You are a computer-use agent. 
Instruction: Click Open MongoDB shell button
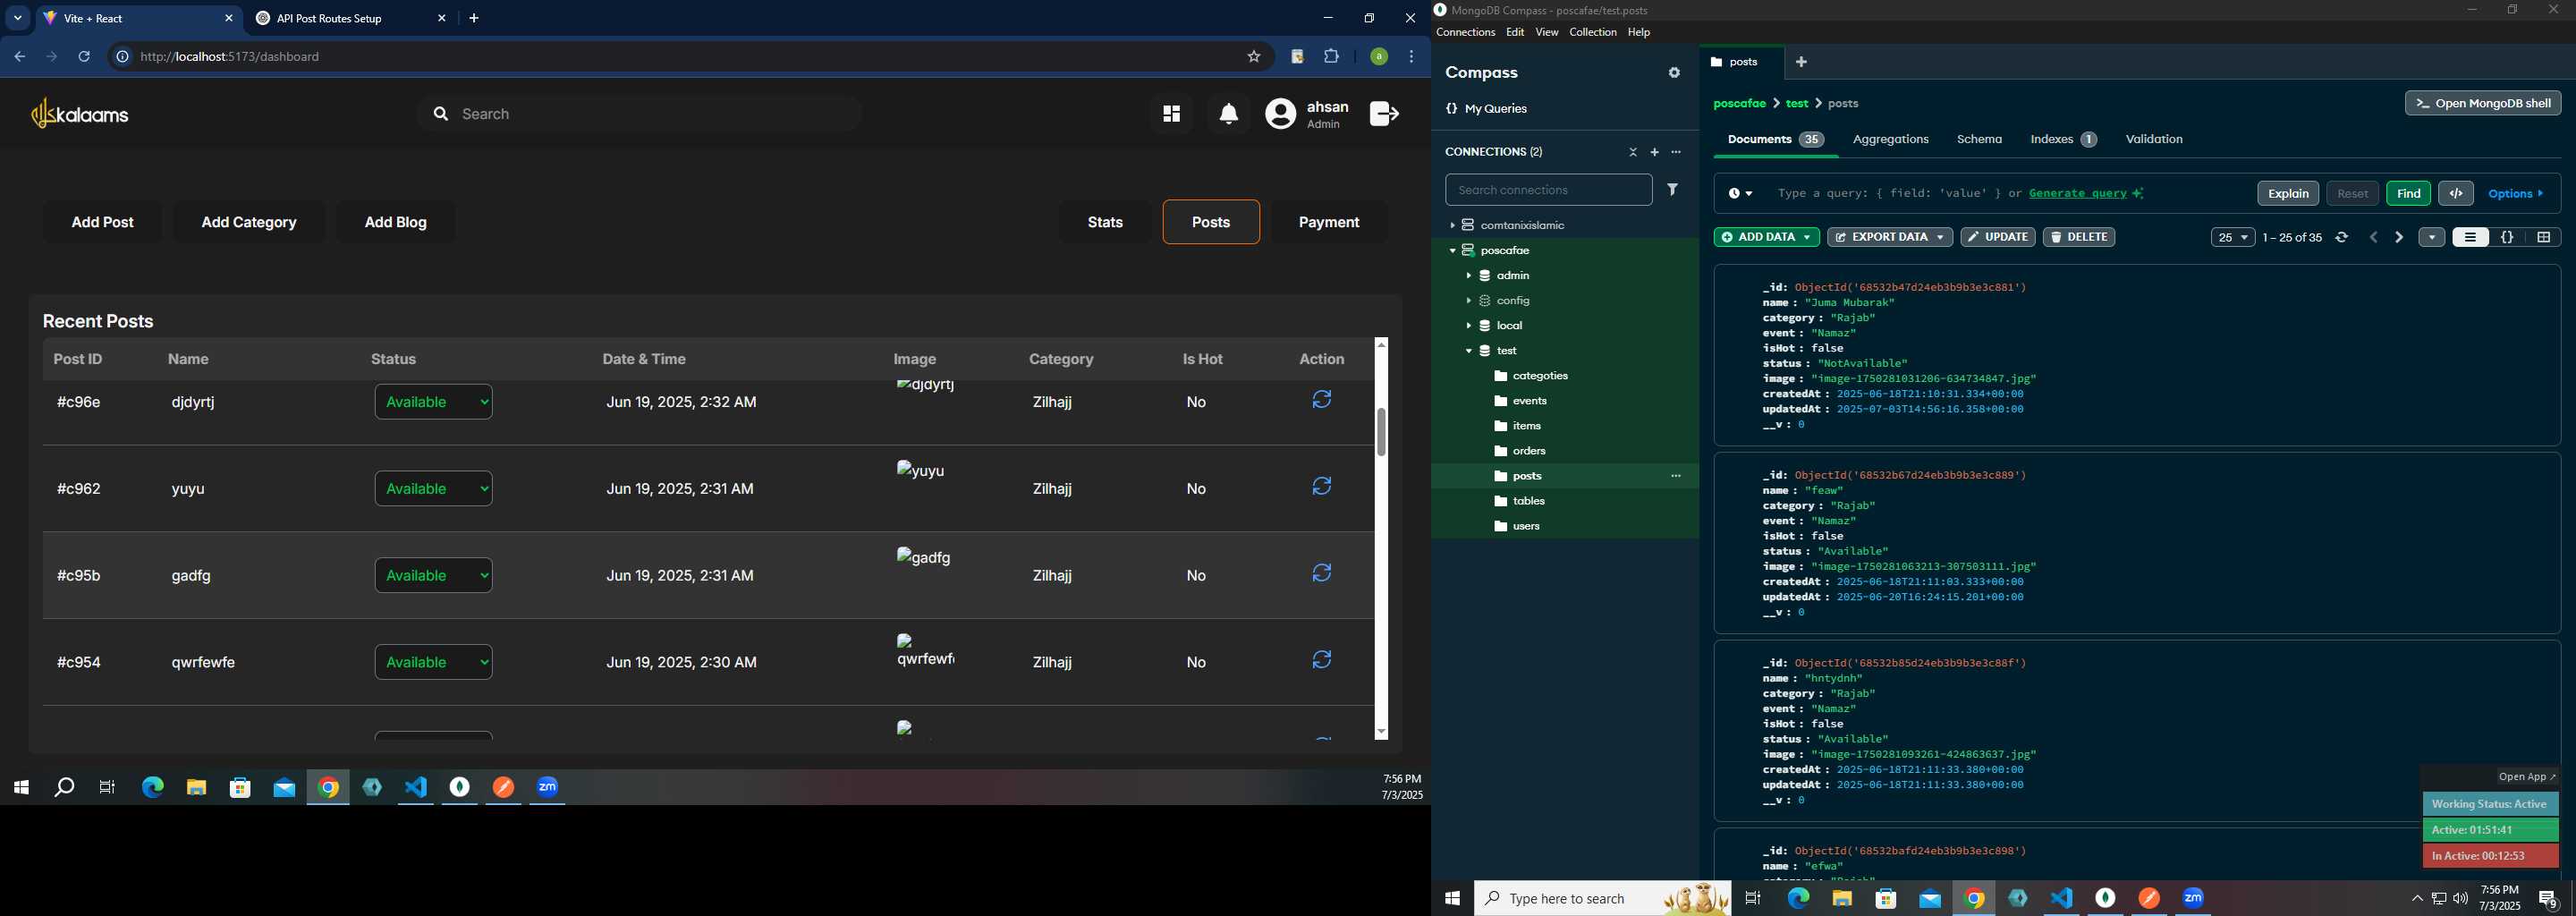coord(2483,103)
